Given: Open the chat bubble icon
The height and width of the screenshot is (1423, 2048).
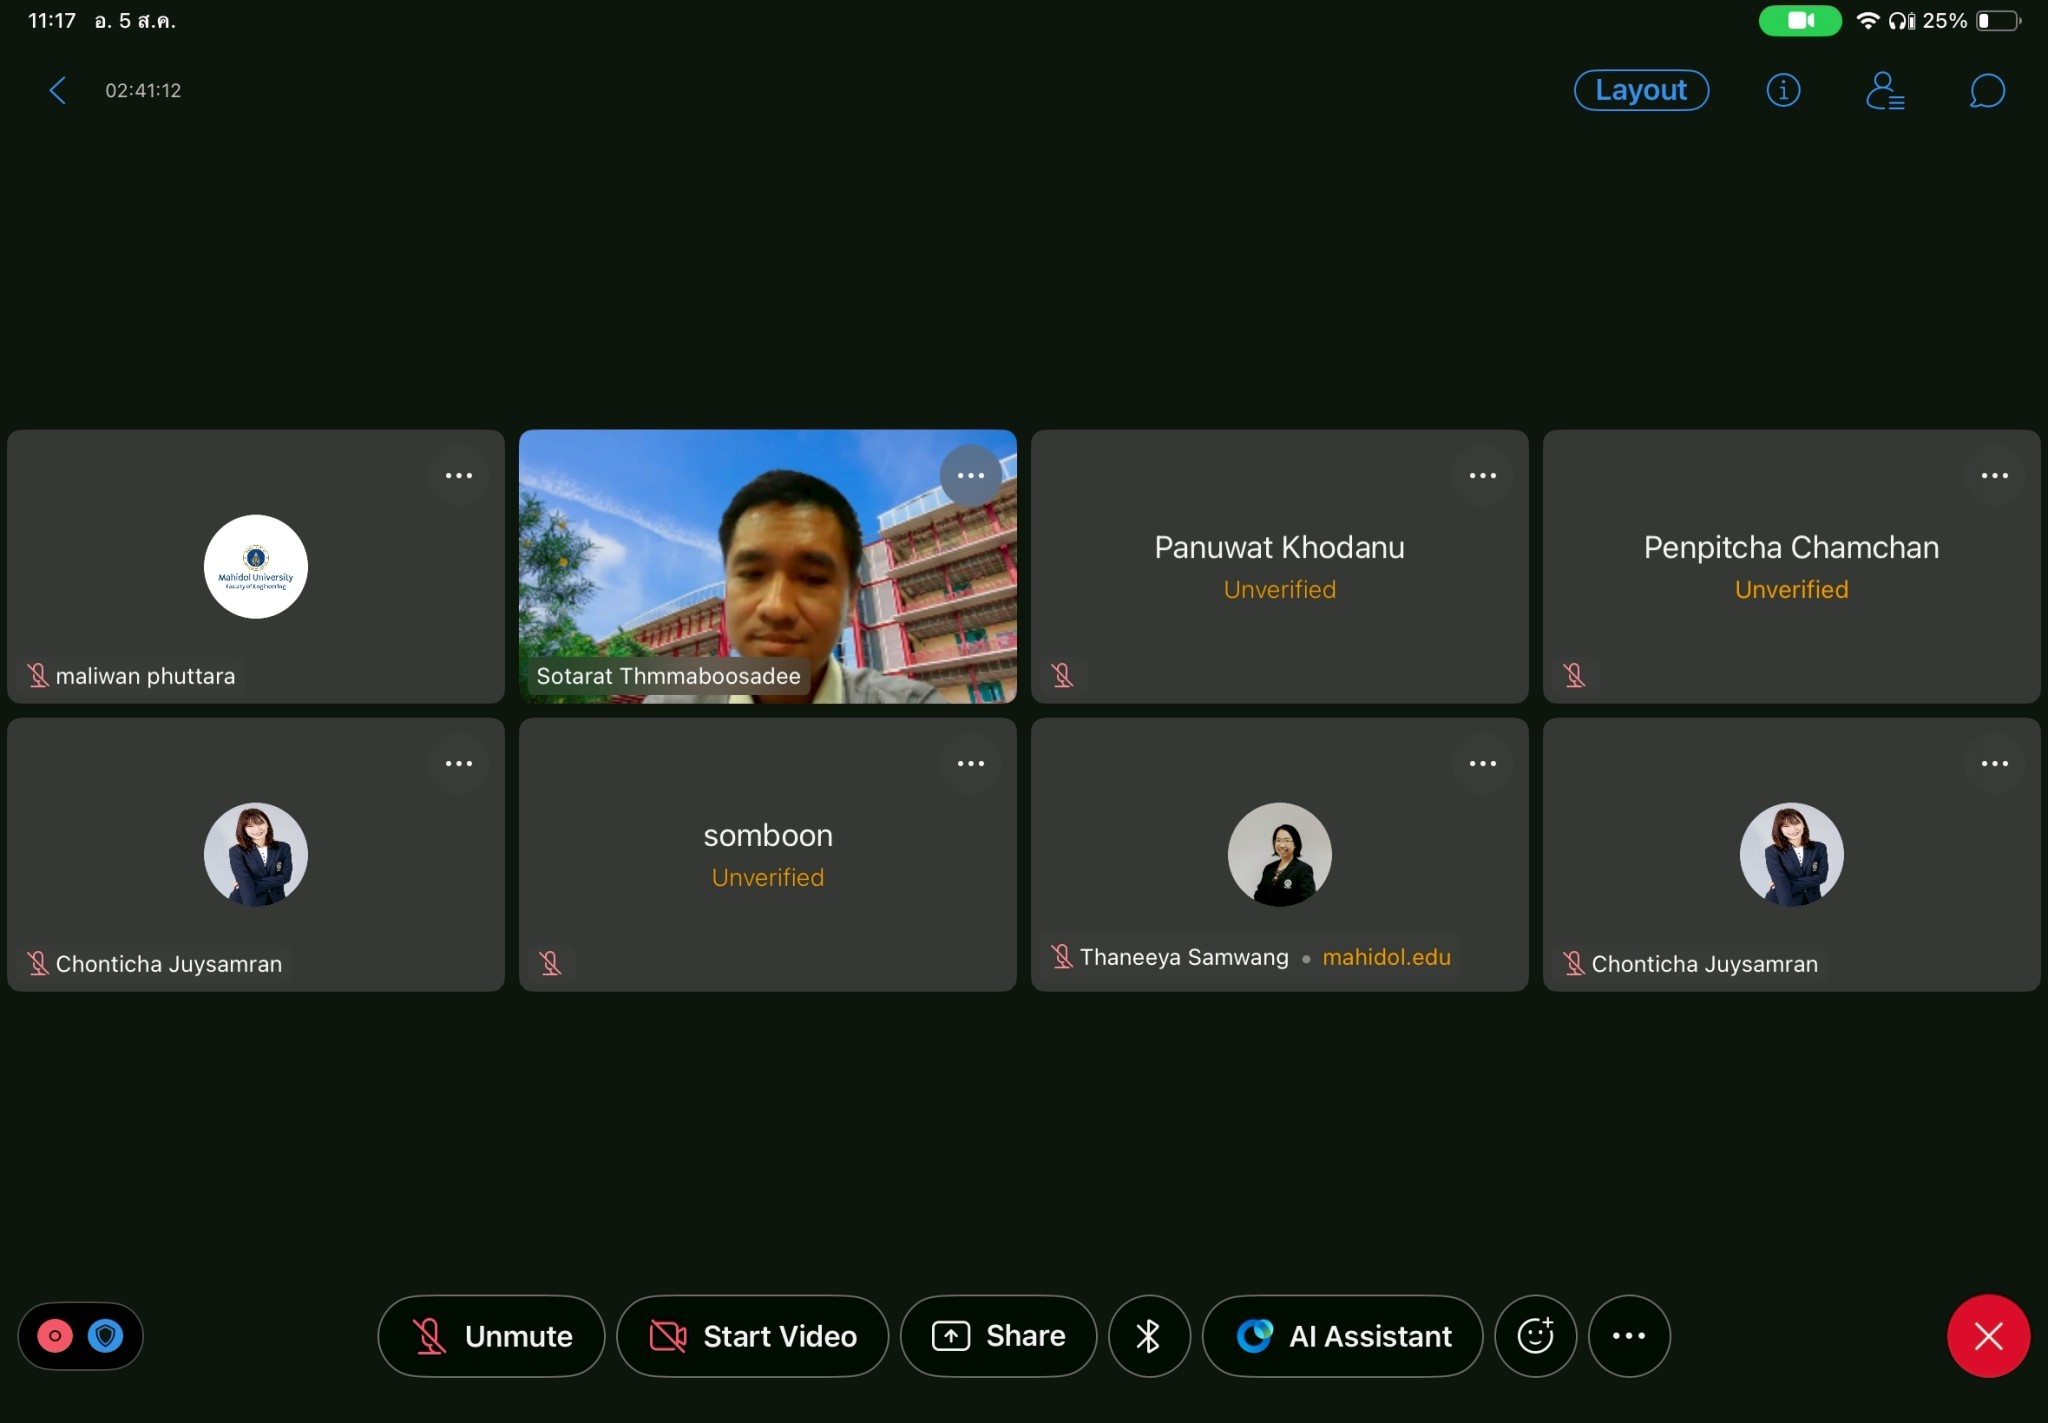Looking at the screenshot, I should click(1987, 91).
